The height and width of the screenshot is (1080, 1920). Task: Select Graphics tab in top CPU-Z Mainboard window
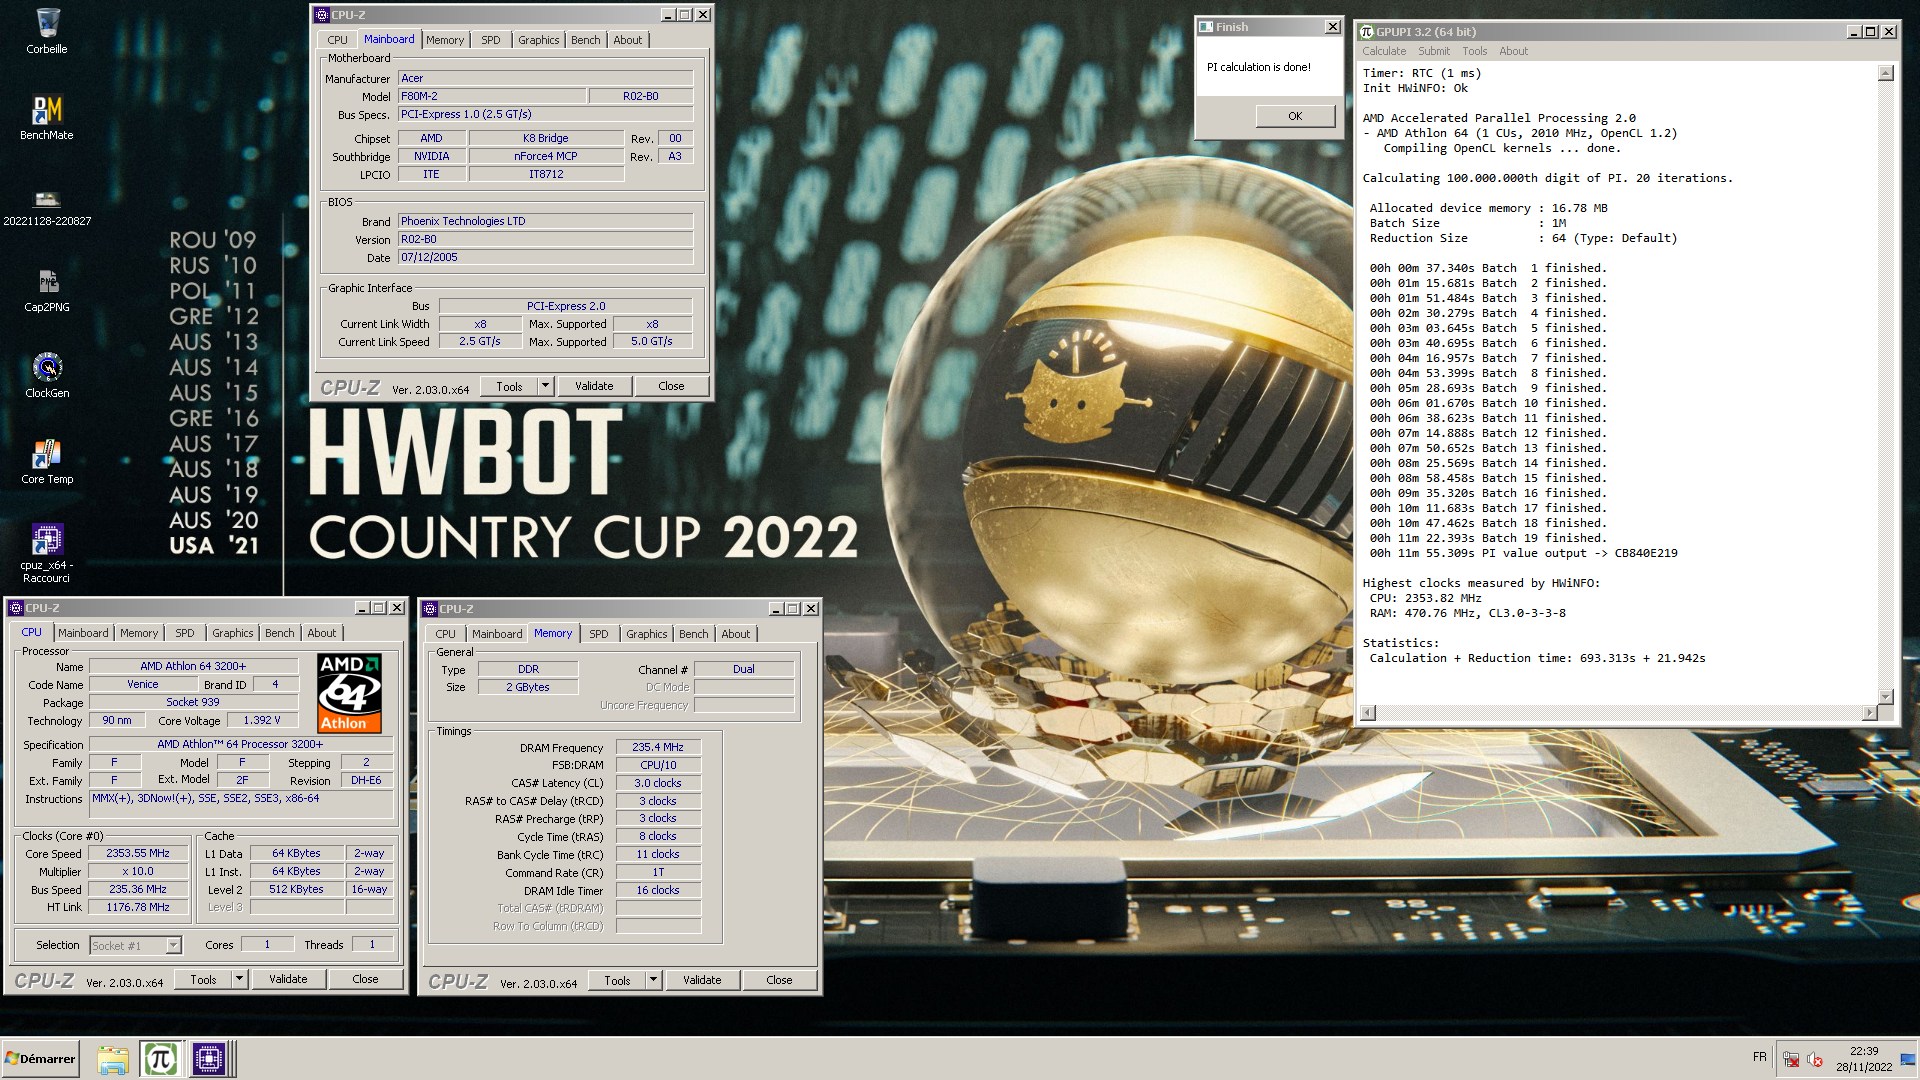(538, 40)
